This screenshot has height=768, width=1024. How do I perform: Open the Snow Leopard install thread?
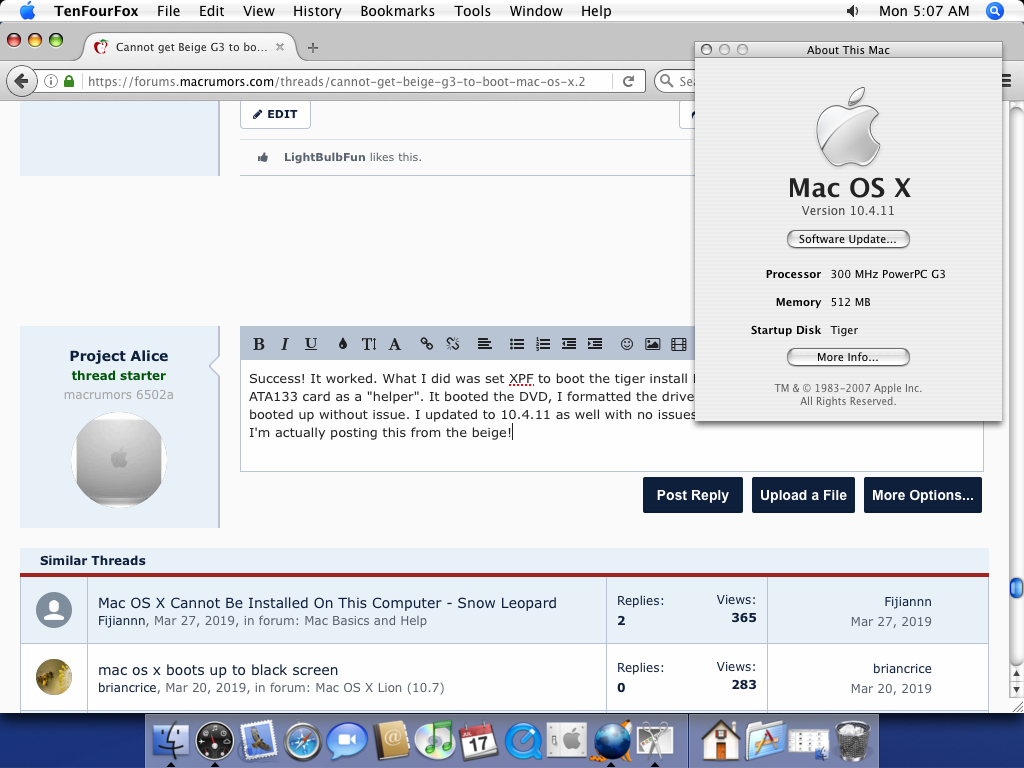pos(327,603)
